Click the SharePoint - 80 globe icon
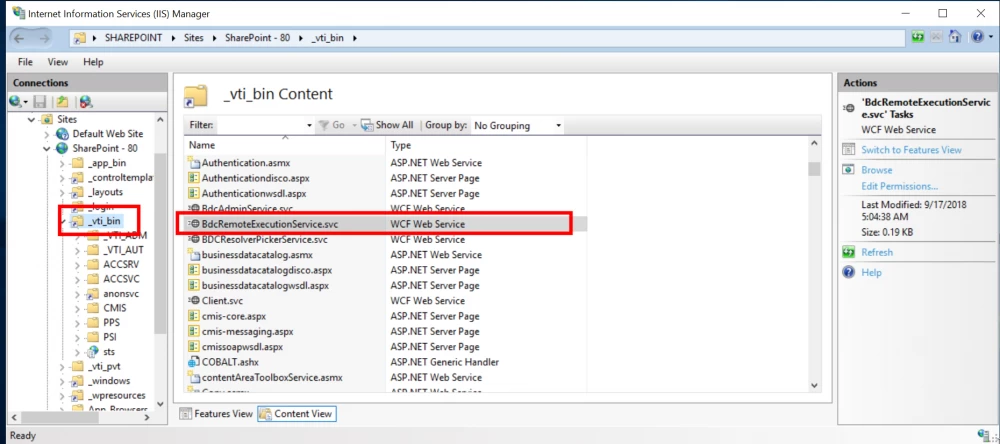This screenshot has height=444, width=1000. point(62,149)
